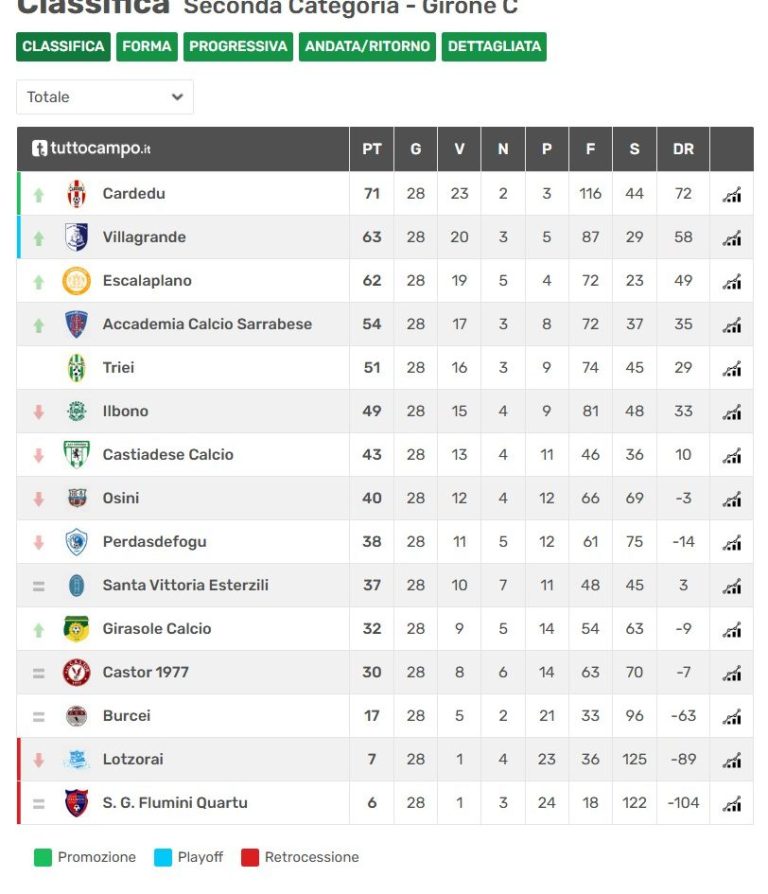Image resolution: width=768 pixels, height=894 pixels.
Task: Open the stats chart icon for Cardedu
Action: 732,194
